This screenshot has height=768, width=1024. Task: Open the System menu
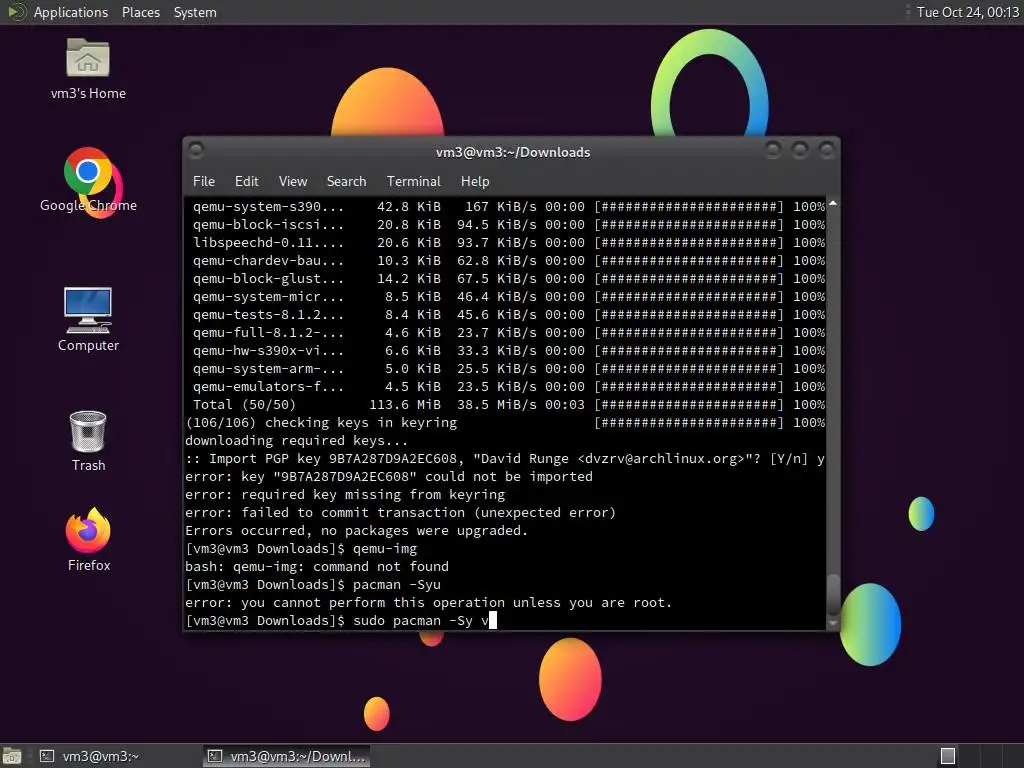pos(195,12)
